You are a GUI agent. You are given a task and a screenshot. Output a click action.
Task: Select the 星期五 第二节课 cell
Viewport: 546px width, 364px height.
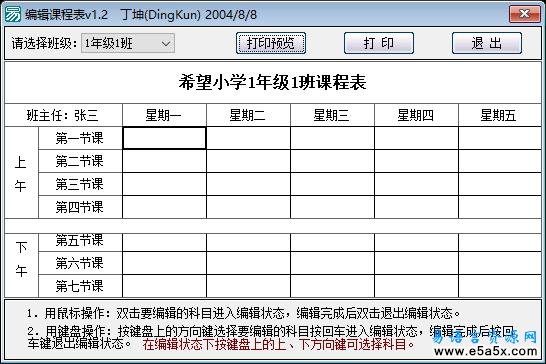click(x=500, y=161)
